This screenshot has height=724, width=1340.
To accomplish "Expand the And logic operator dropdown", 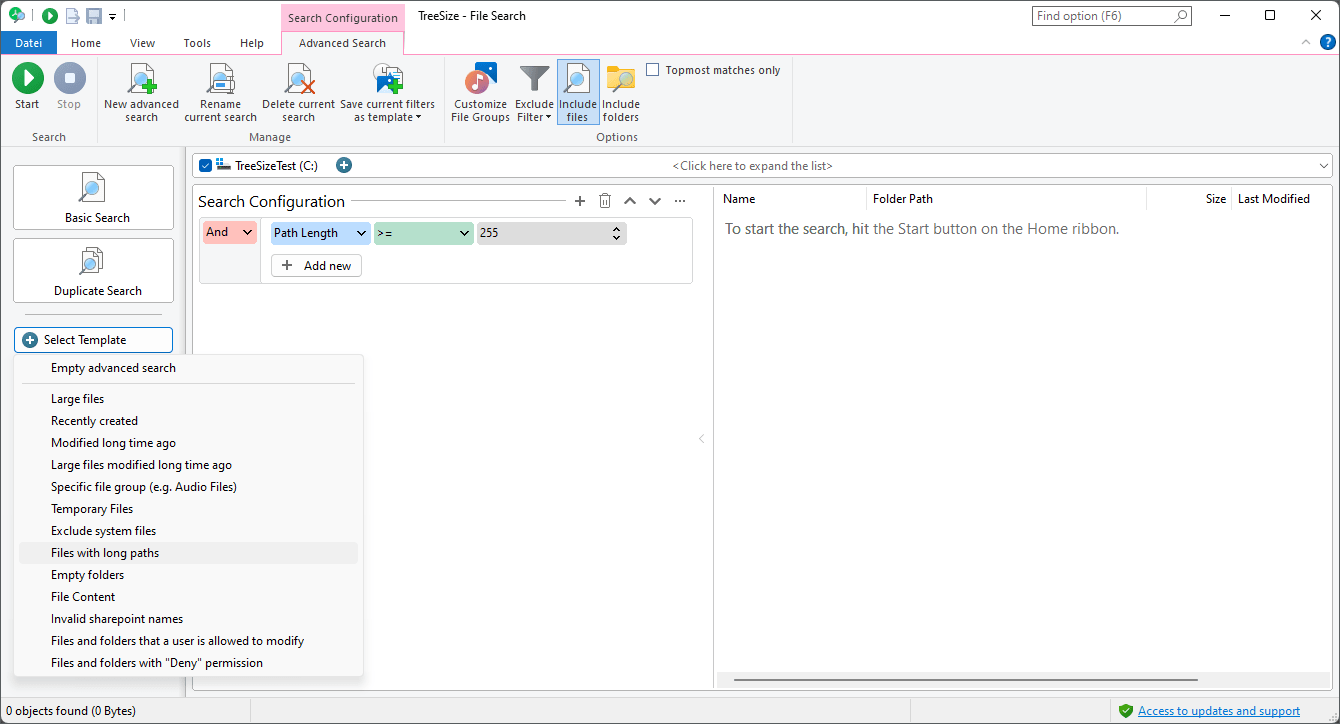I will [x=229, y=232].
